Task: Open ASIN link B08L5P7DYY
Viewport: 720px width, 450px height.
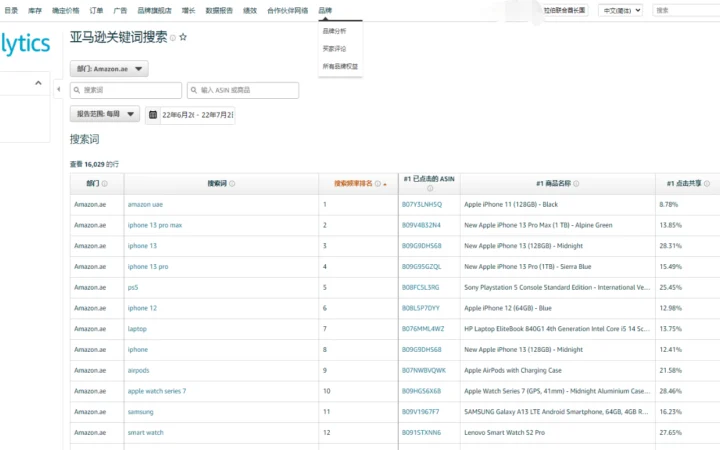Action: click(x=421, y=308)
